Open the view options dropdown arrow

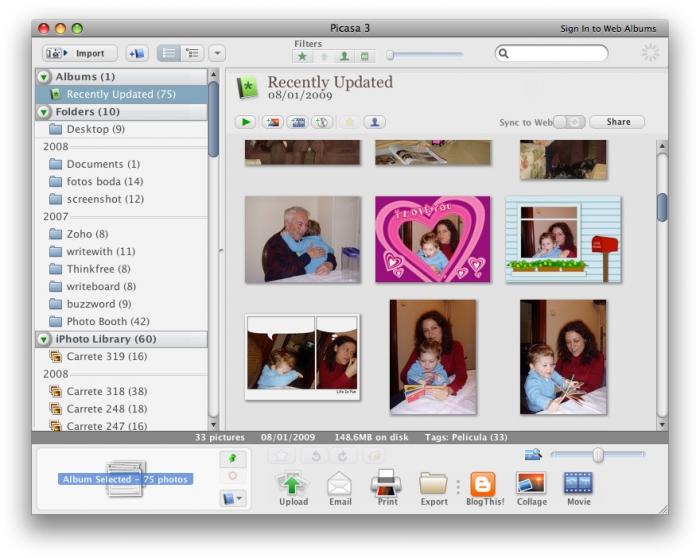217,53
